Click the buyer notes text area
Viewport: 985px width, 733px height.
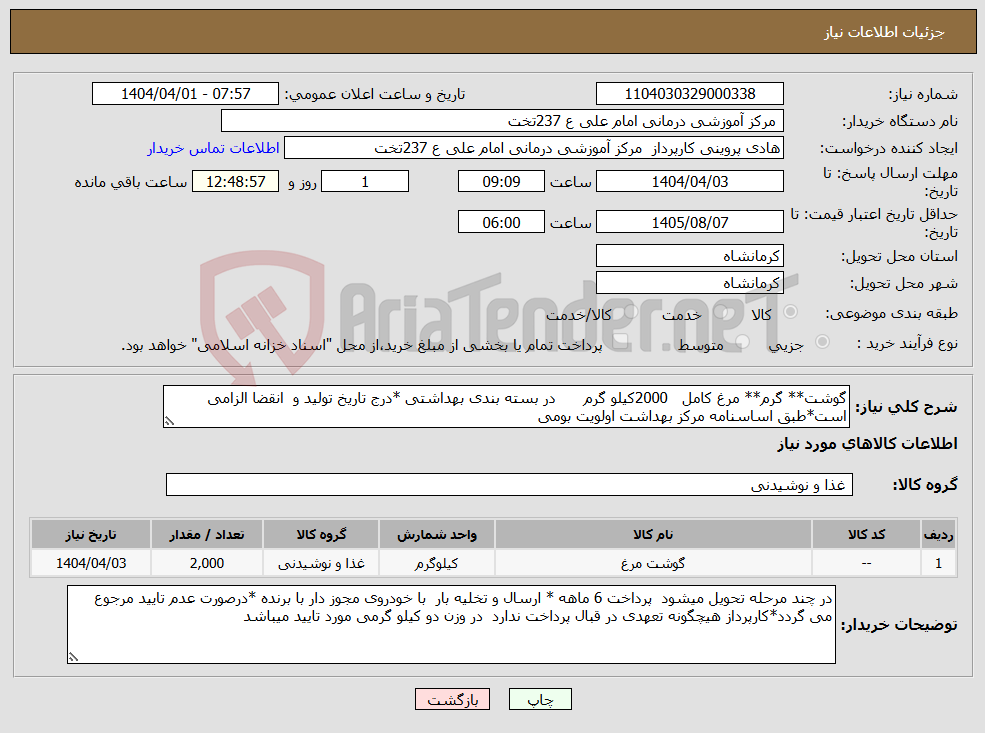click(x=451, y=624)
